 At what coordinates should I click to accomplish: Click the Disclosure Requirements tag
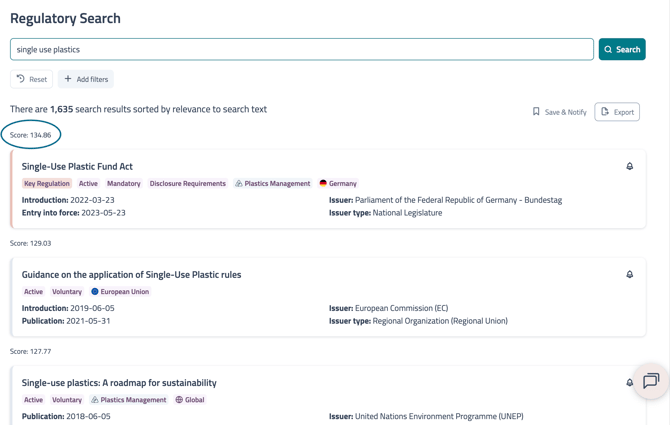pos(187,184)
